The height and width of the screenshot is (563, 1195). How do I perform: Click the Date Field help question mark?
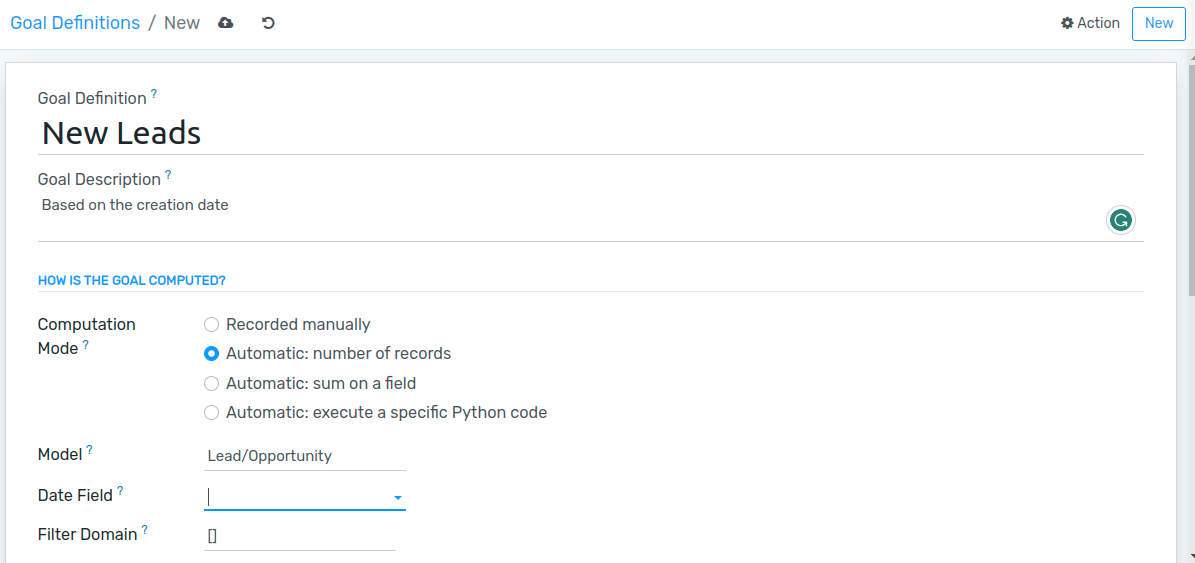click(x=120, y=490)
